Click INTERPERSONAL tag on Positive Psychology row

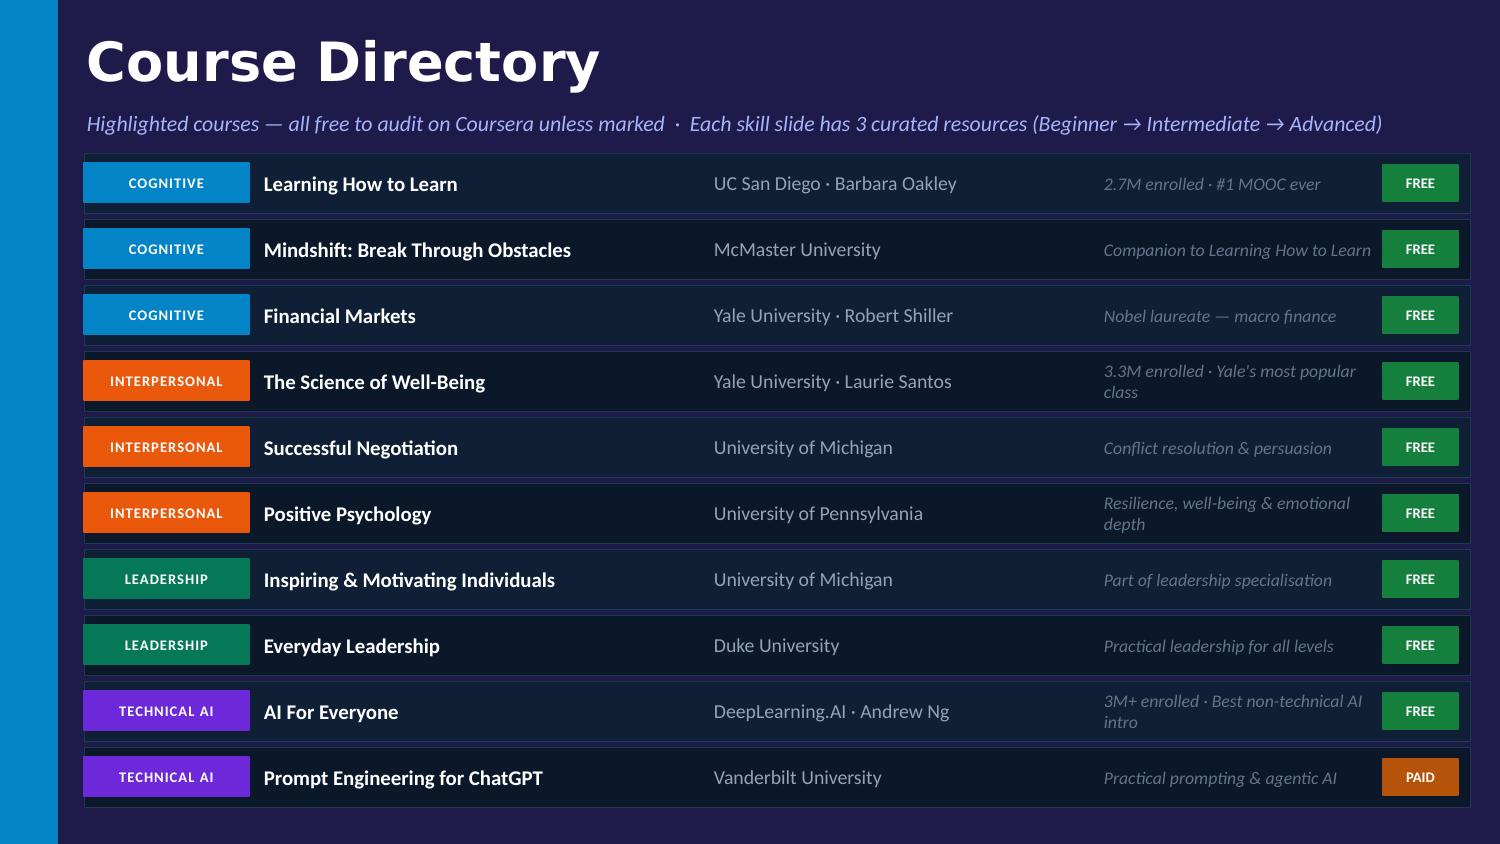[166, 513]
